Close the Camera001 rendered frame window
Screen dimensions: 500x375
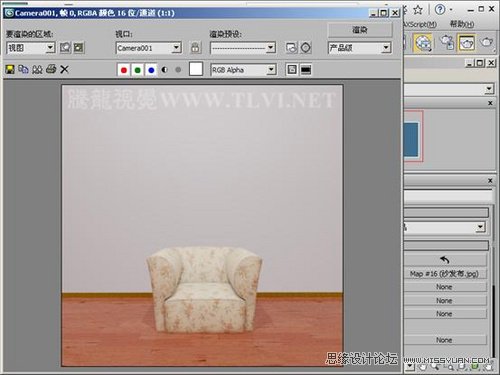coord(395,13)
